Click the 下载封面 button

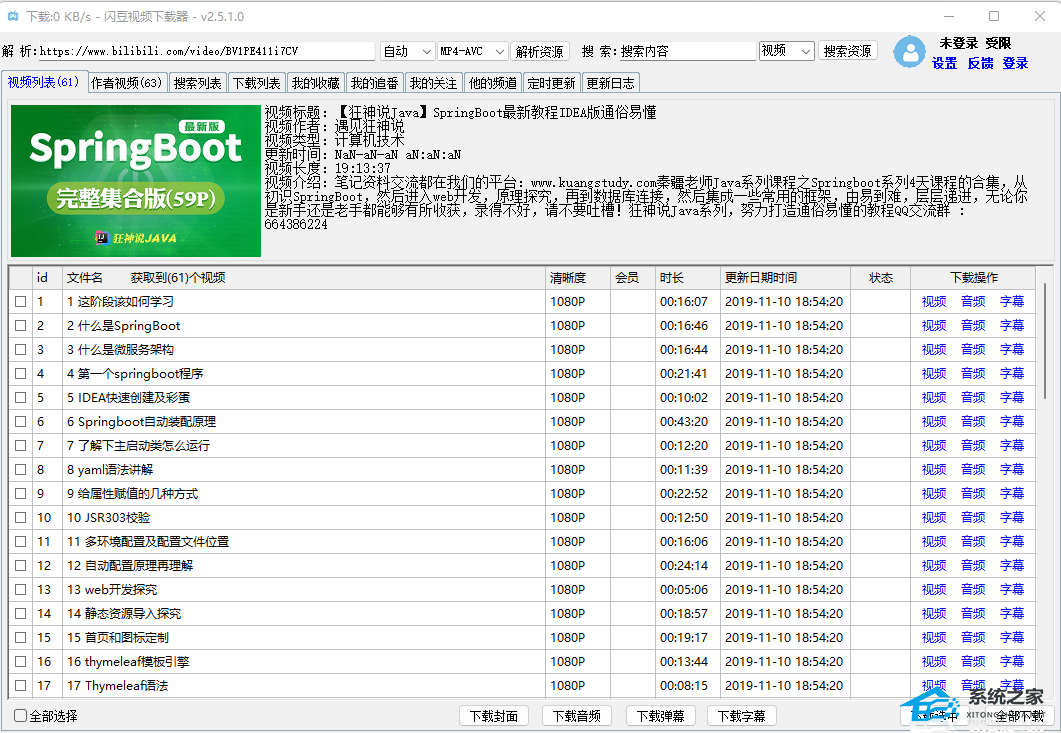coord(494,715)
